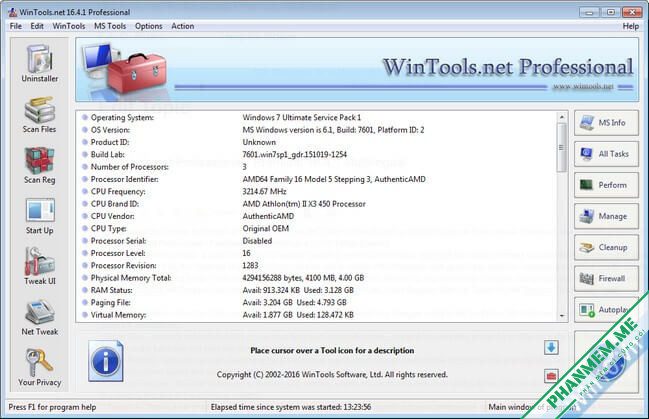This screenshot has width=649, height=419.
Task: Click the www.wintools.net banner link
Action: [x=583, y=86]
